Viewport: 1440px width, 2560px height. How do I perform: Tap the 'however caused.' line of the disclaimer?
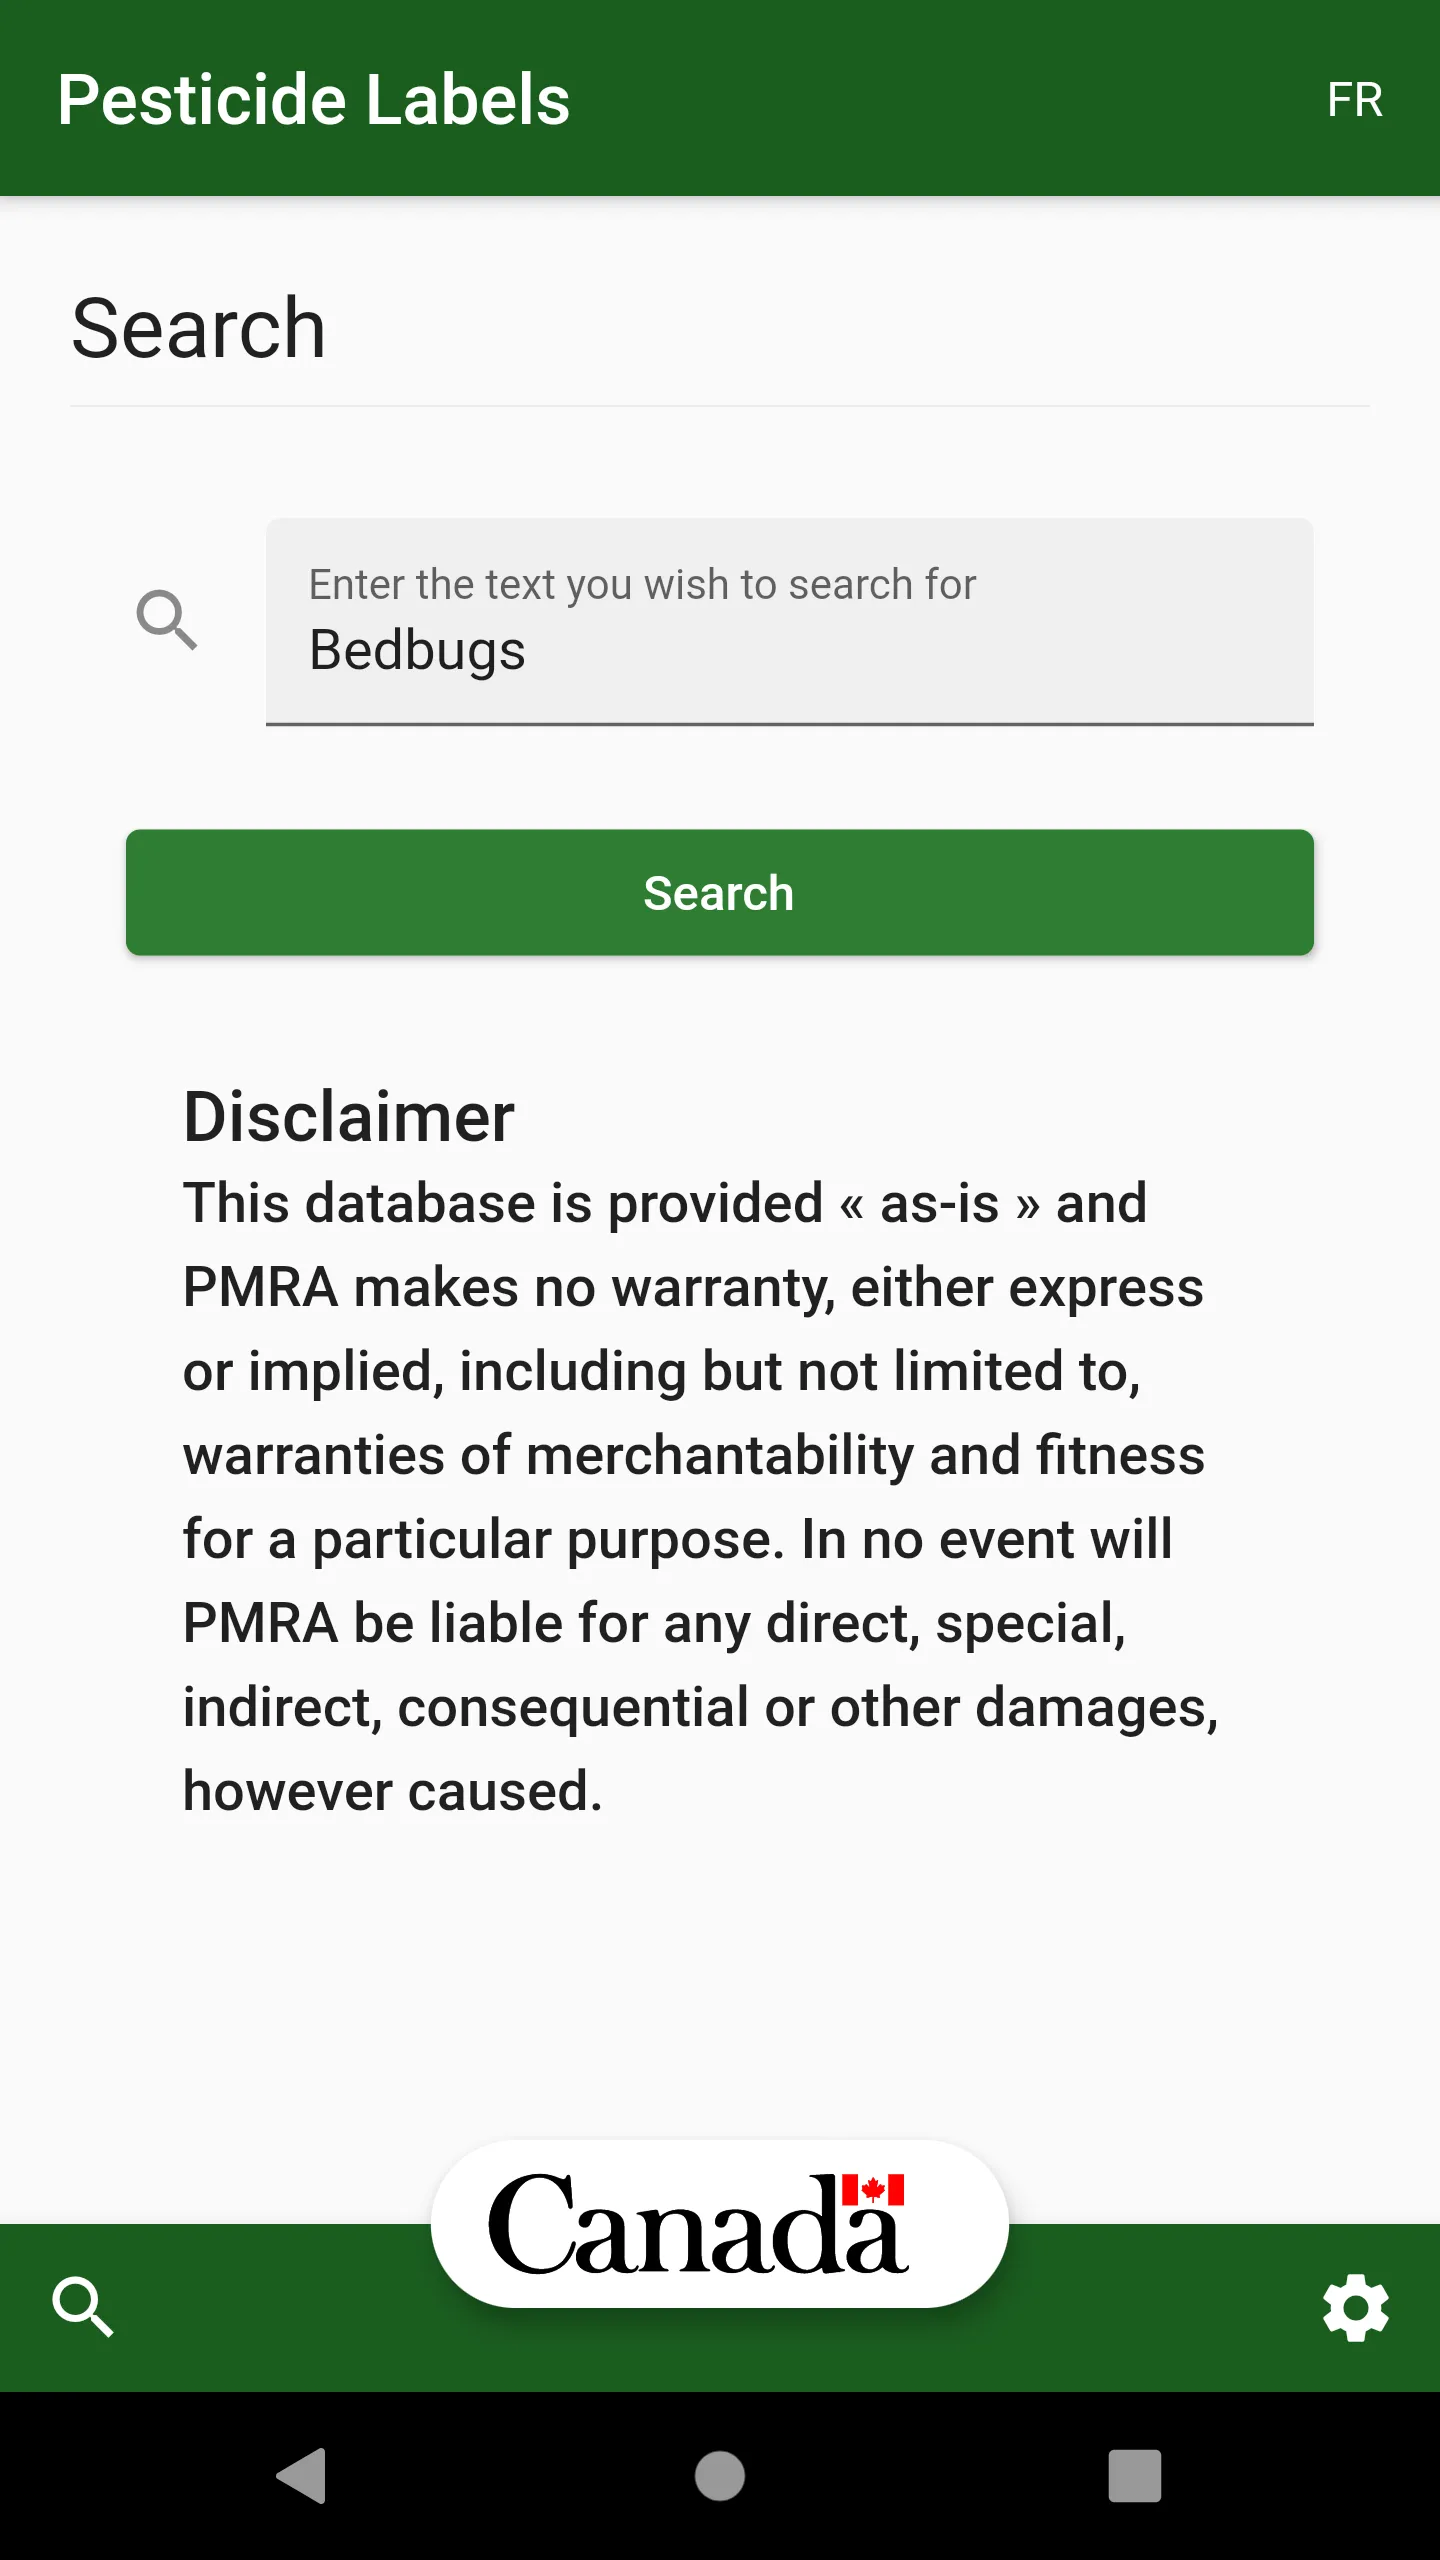pos(393,1790)
